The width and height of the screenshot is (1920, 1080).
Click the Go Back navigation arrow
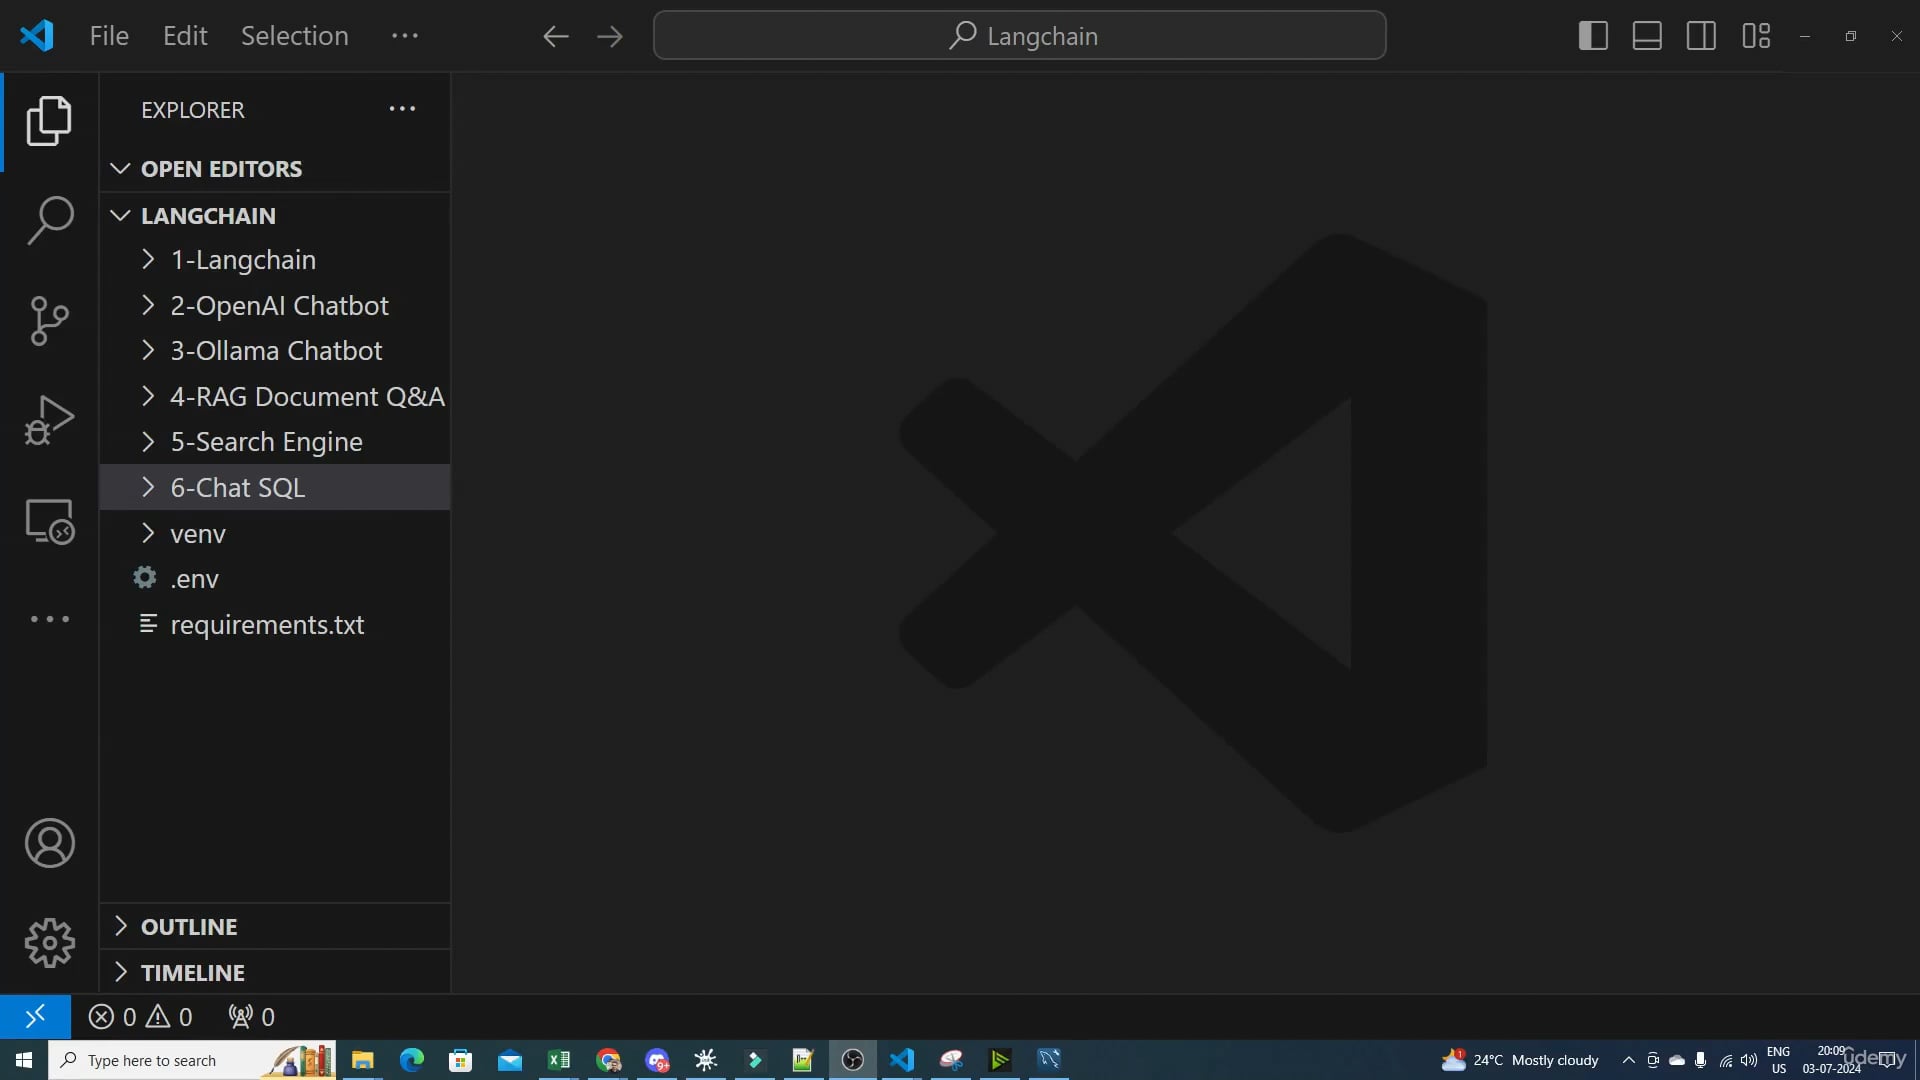pos(556,37)
